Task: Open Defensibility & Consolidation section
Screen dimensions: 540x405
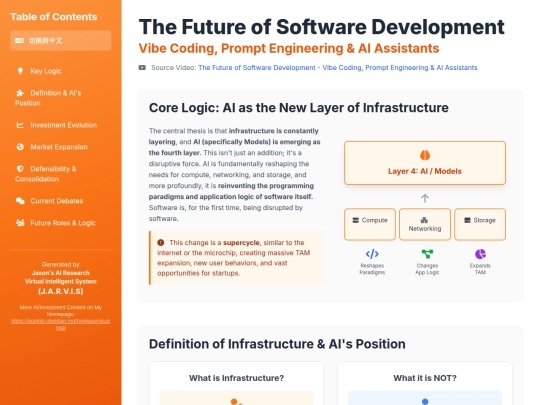Action: point(61,174)
